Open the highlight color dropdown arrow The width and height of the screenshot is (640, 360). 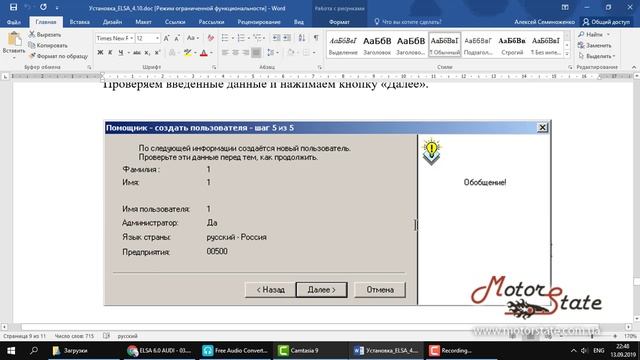pos(195,53)
